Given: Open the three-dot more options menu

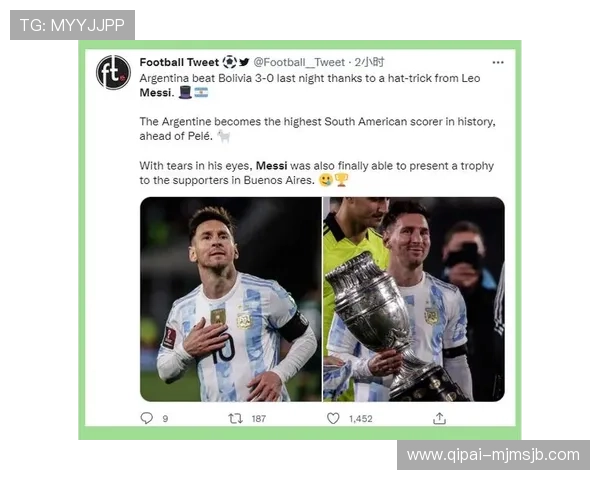Looking at the screenshot, I should (x=498, y=62).
